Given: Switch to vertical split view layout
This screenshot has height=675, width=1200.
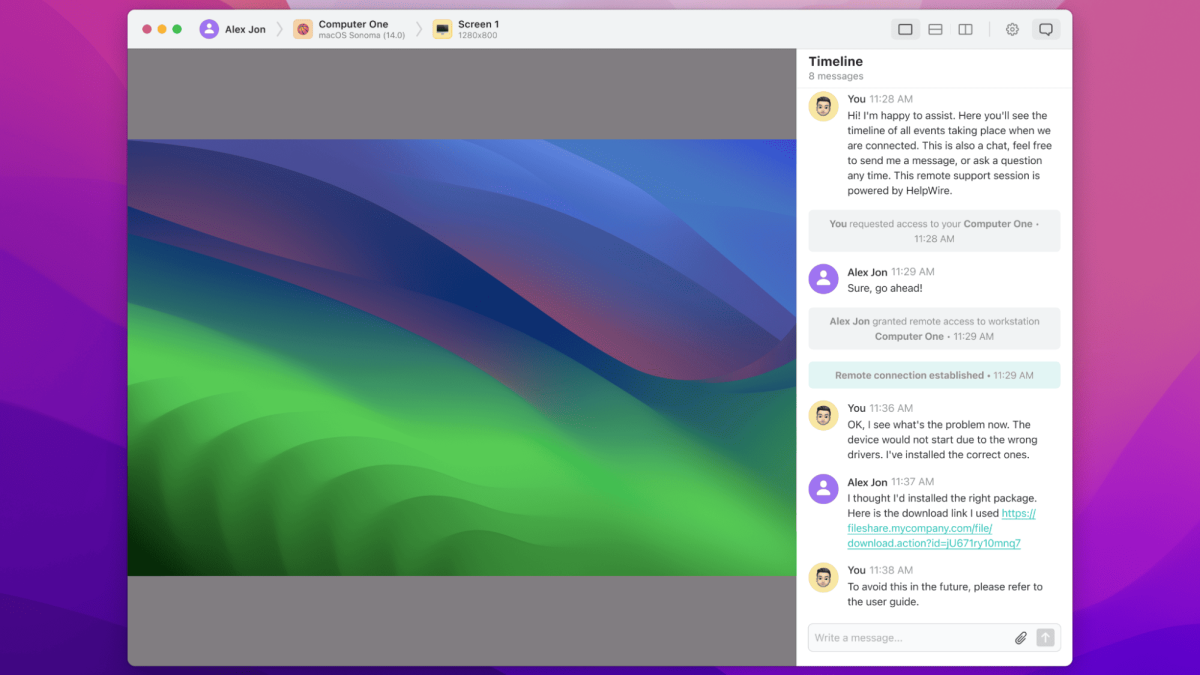Looking at the screenshot, I should click(965, 30).
